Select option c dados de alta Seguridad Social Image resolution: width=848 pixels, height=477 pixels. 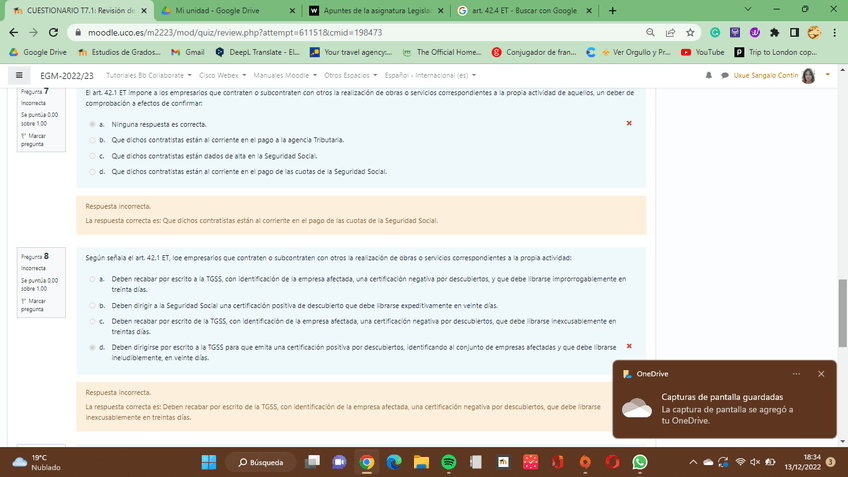[92, 156]
